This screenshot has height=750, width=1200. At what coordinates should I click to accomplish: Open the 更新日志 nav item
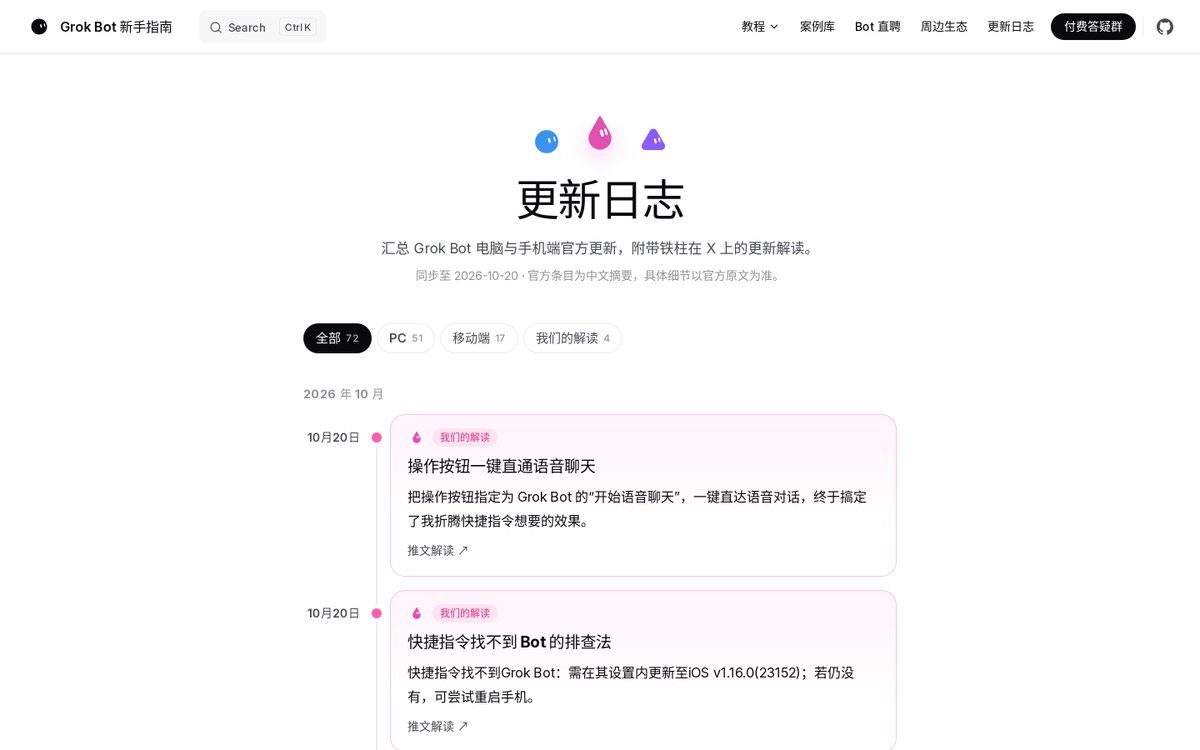pos(1011,27)
